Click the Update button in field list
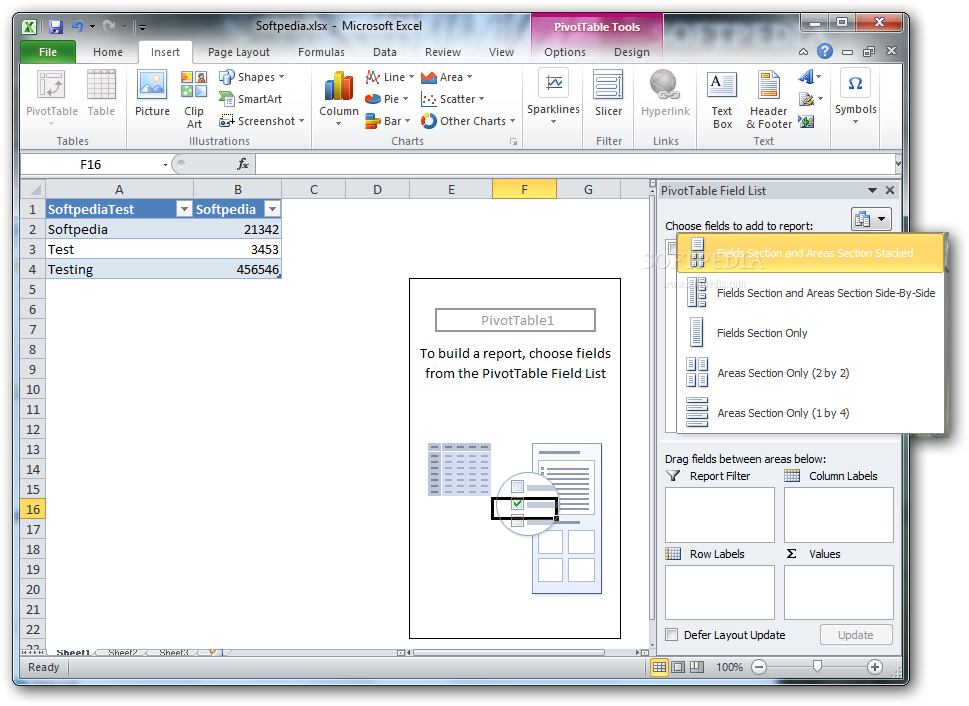The width and height of the screenshot is (969, 706). pyautogui.click(x=855, y=635)
